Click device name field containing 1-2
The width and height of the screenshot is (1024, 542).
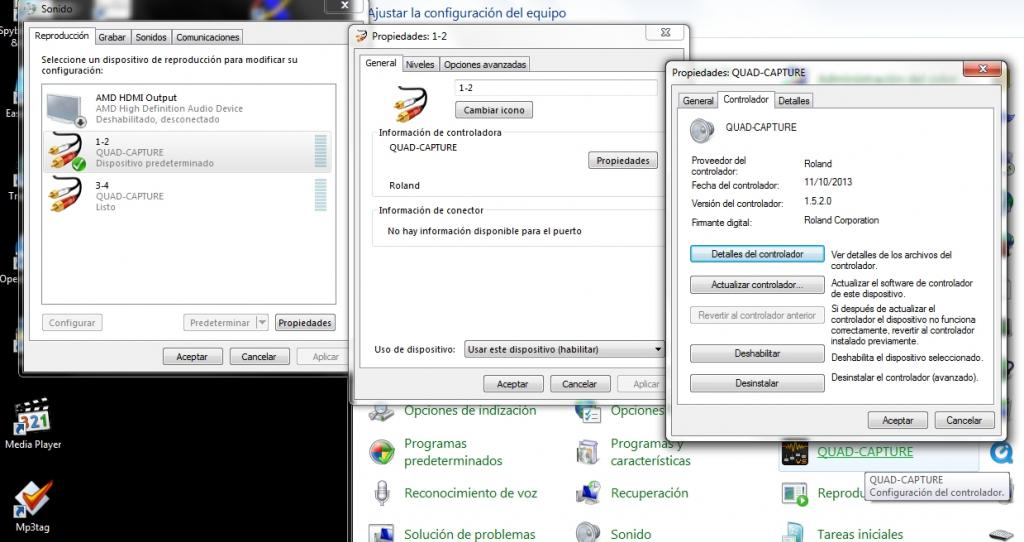(x=556, y=88)
